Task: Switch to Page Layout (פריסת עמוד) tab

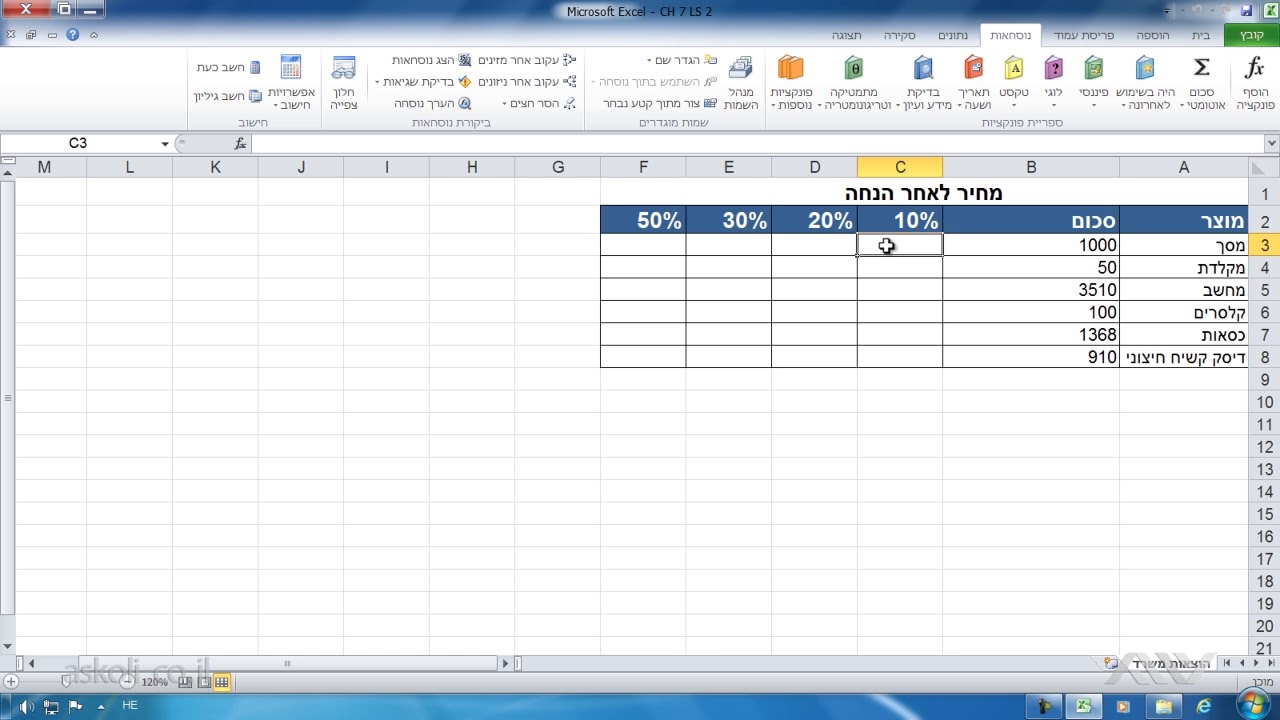Action: (1083, 35)
